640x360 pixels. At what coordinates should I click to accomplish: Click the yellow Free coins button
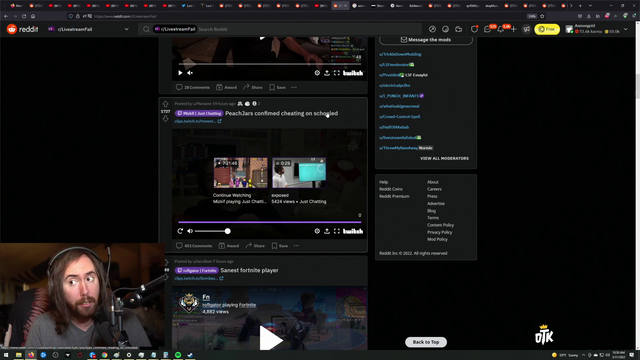[x=547, y=29]
